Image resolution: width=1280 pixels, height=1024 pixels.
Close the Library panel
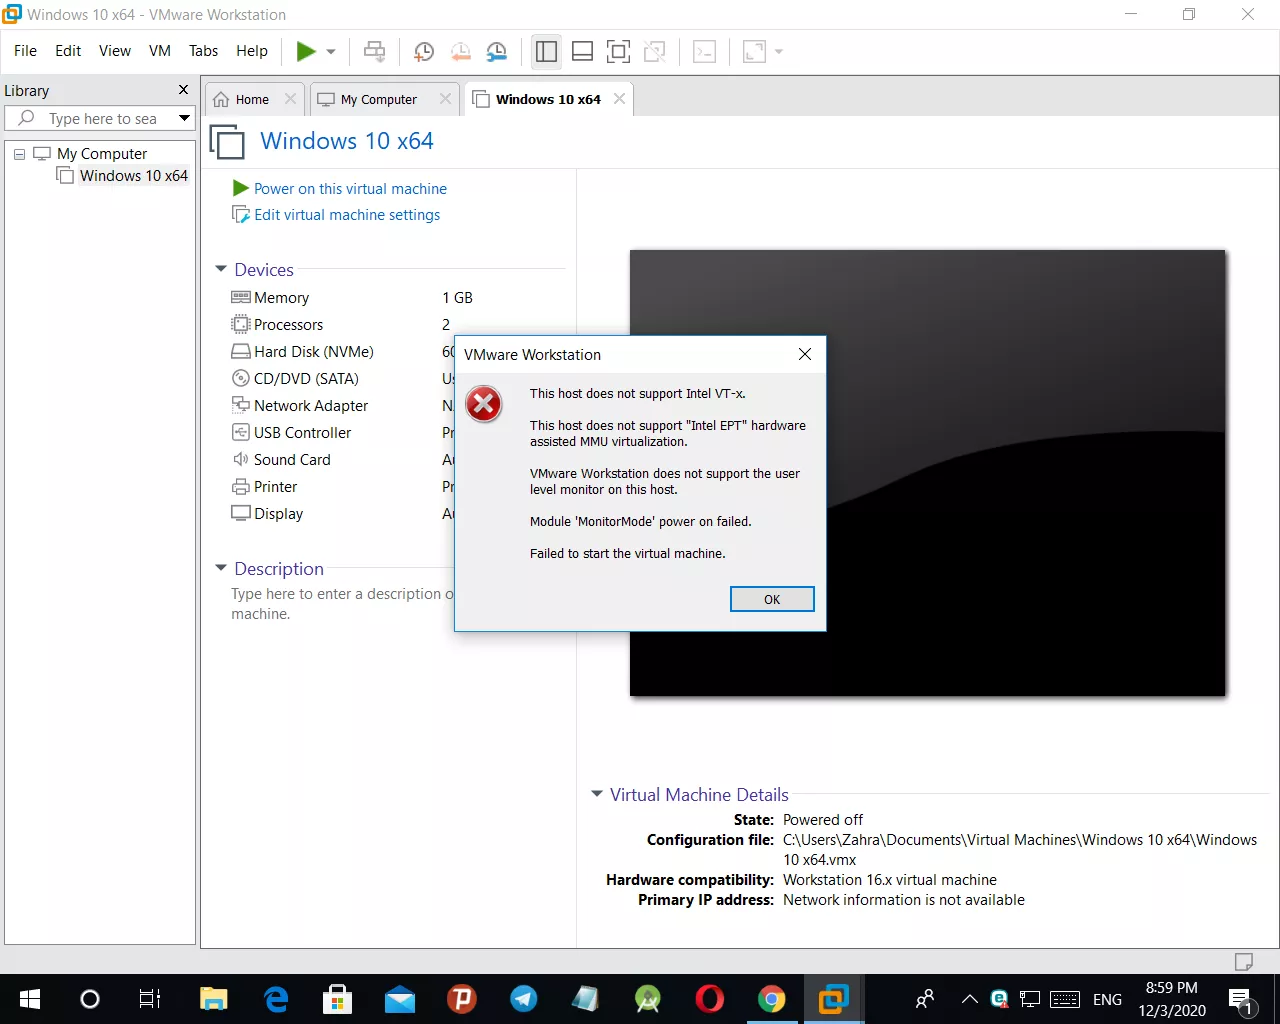(x=183, y=90)
